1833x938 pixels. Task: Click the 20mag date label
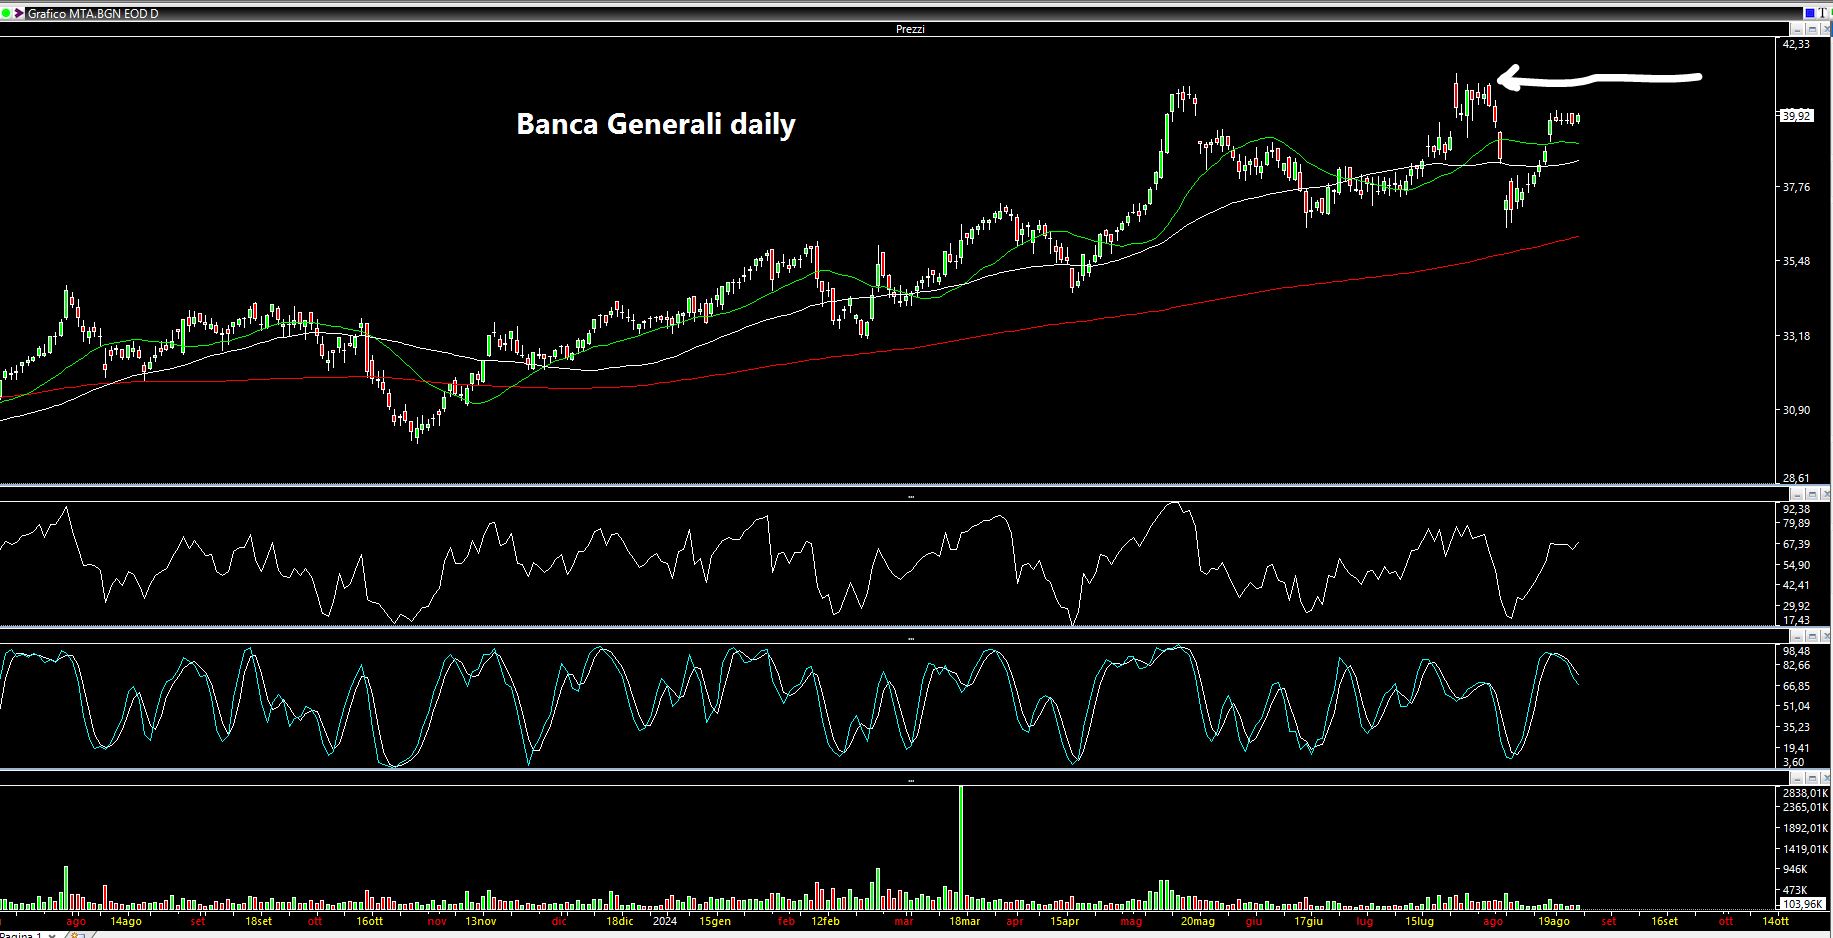pyautogui.click(x=1197, y=921)
